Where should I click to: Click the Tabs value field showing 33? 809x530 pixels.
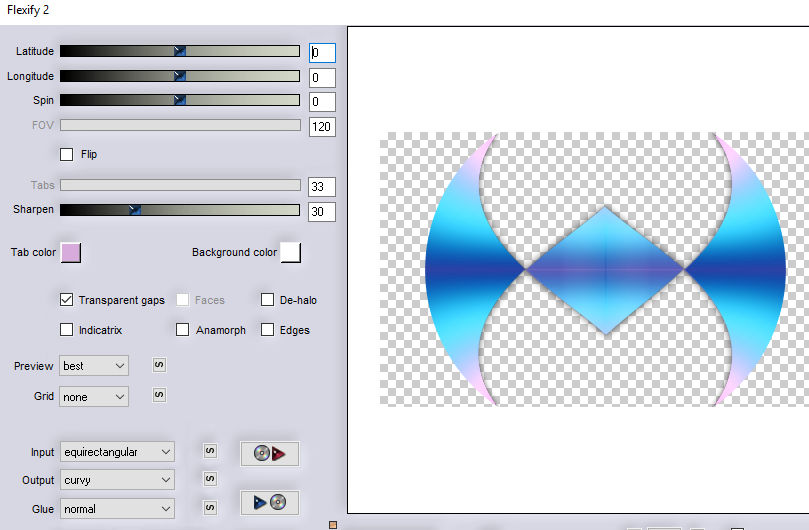322,186
